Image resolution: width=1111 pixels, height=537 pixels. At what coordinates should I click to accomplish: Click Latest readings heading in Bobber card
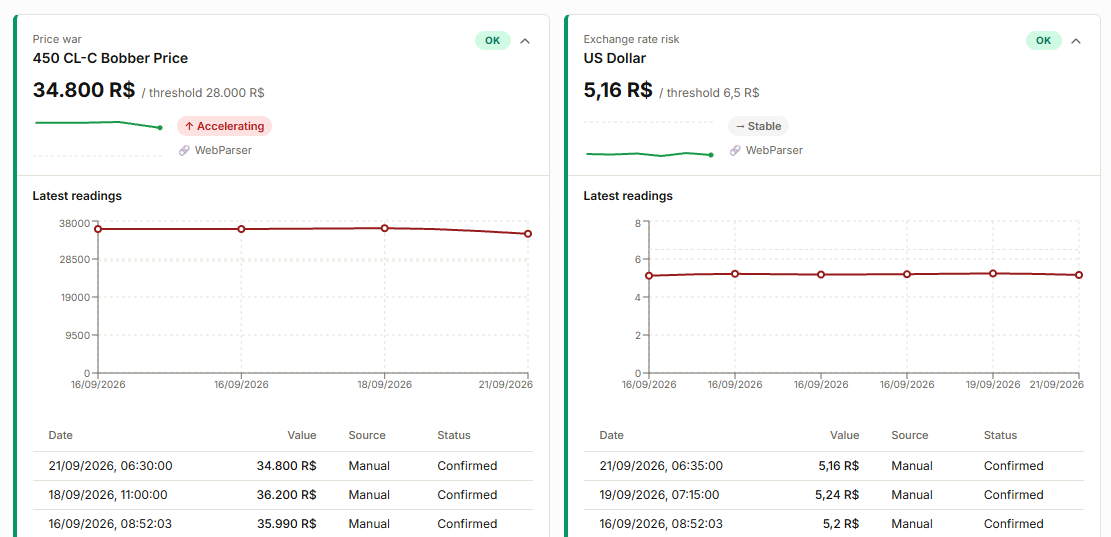click(x=77, y=196)
